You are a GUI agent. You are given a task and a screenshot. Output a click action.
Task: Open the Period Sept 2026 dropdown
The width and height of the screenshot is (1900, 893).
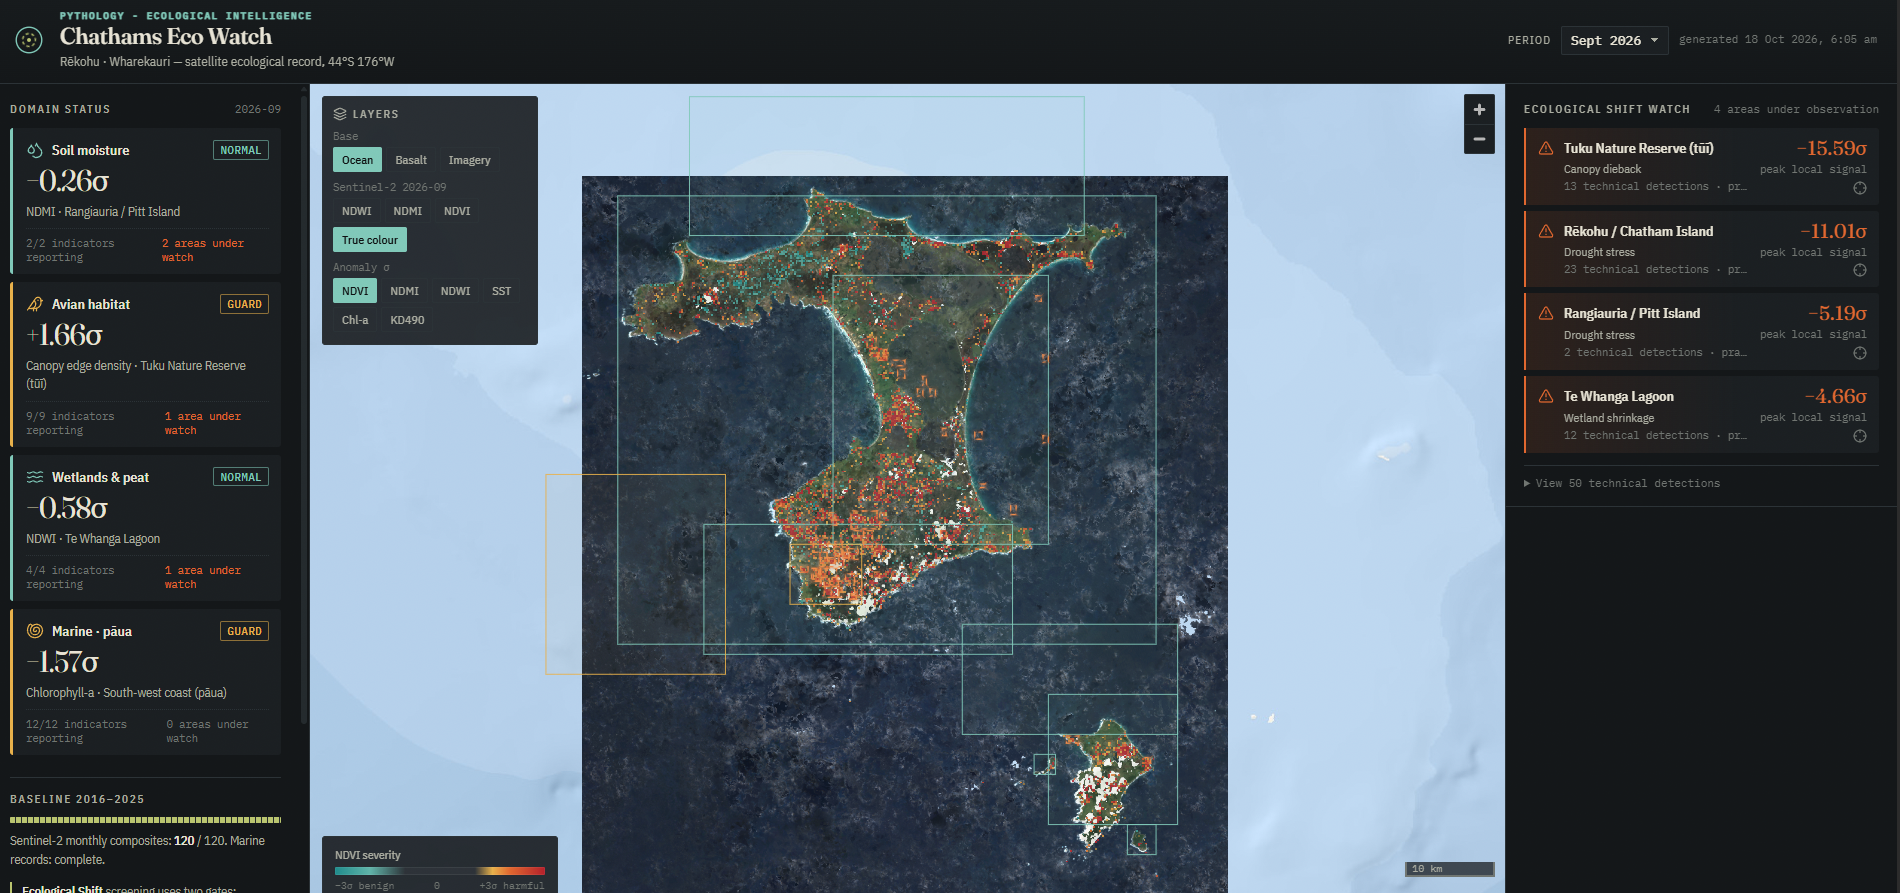[1614, 40]
